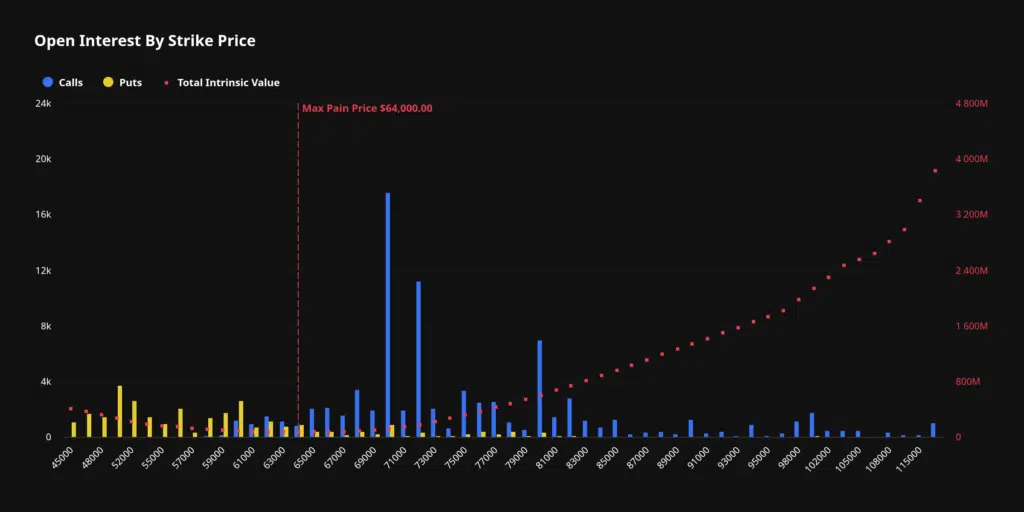Image resolution: width=1024 pixels, height=512 pixels.
Task: Click the second-tallest Calls bar at 72000
Action: pos(419,359)
